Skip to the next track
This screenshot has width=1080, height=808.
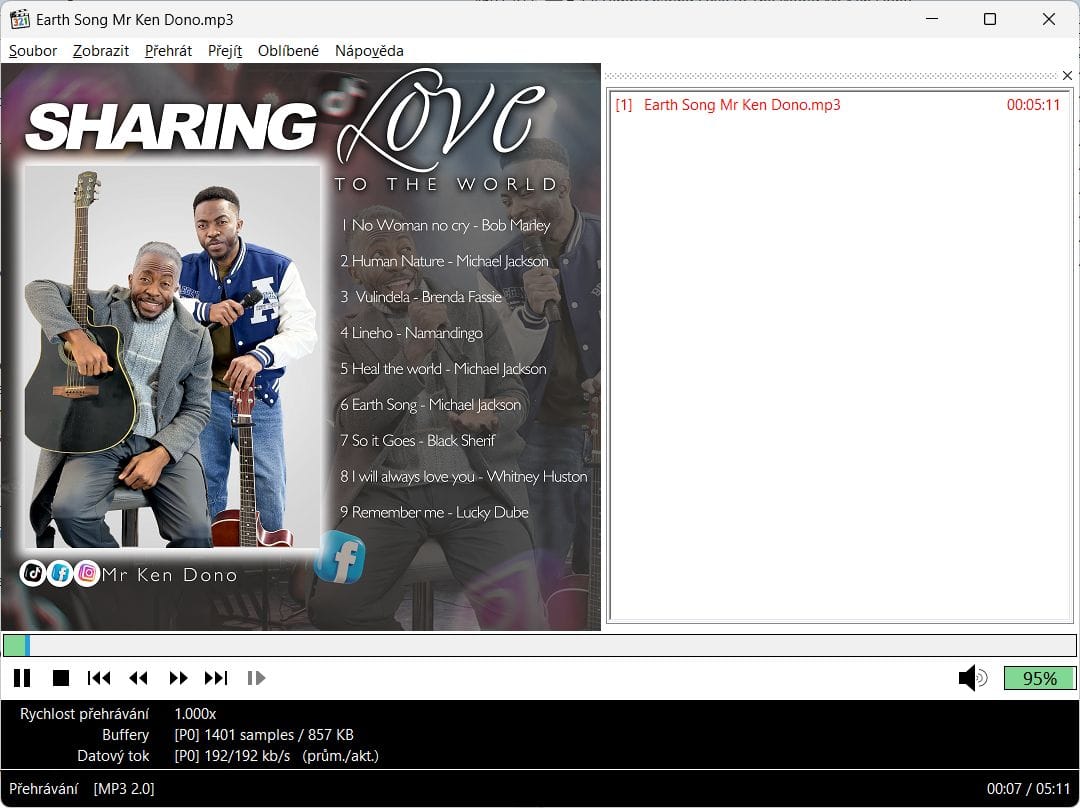tap(216, 678)
